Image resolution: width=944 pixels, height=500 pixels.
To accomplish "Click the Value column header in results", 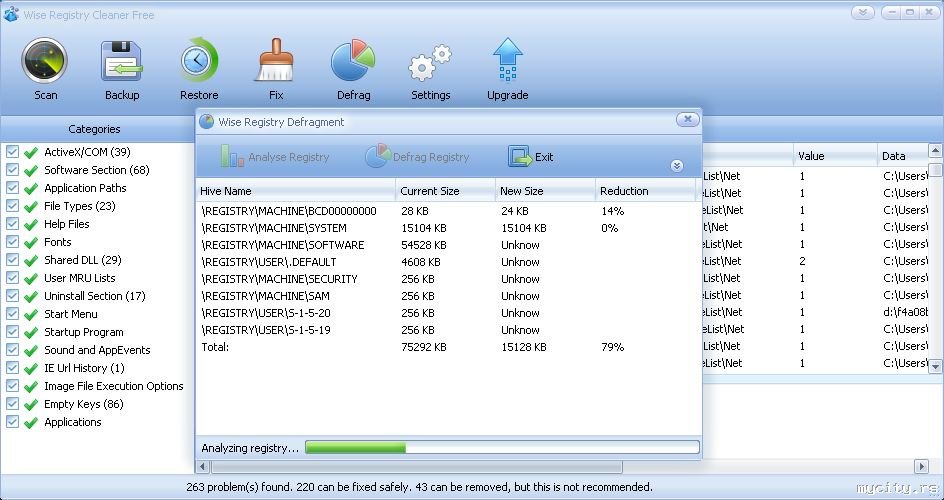I will click(x=834, y=156).
